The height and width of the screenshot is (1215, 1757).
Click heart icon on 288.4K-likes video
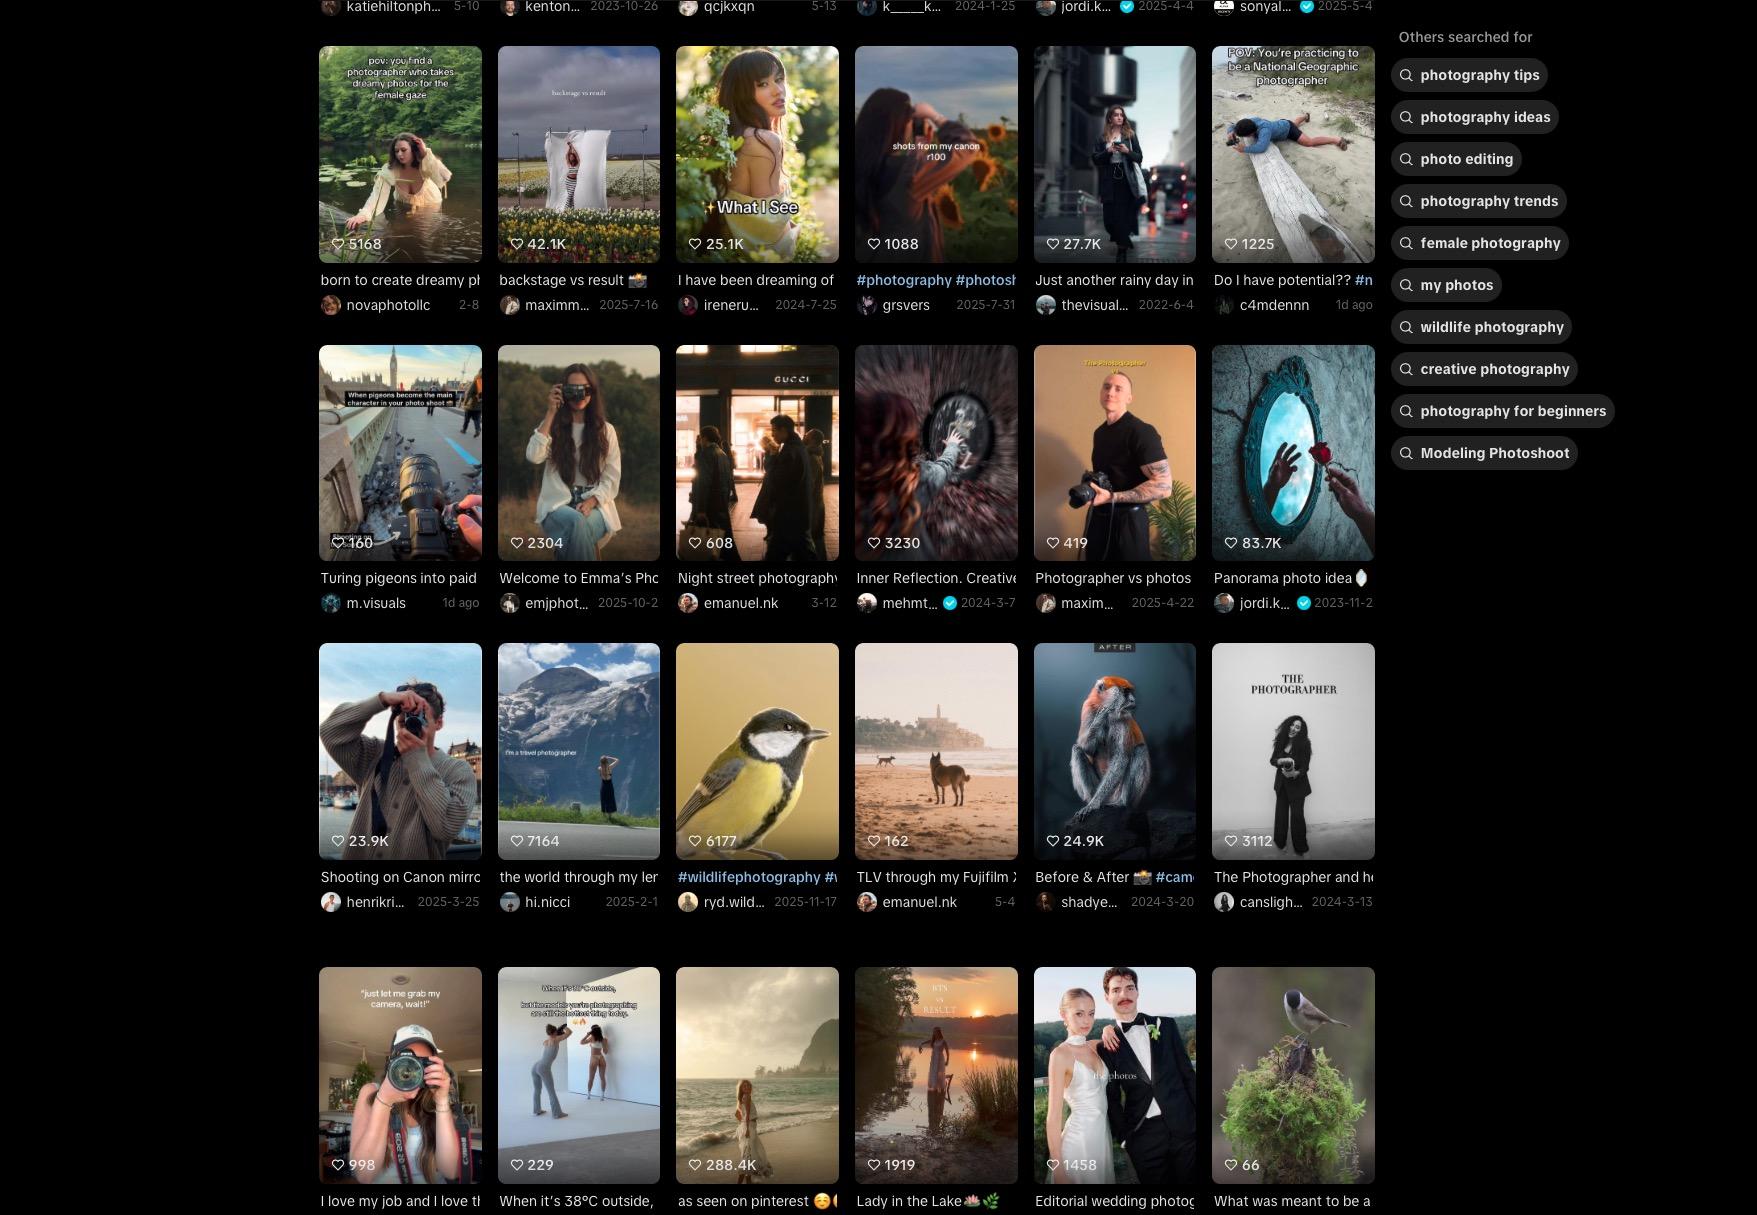pyautogui.click(x=695, y=1165)
